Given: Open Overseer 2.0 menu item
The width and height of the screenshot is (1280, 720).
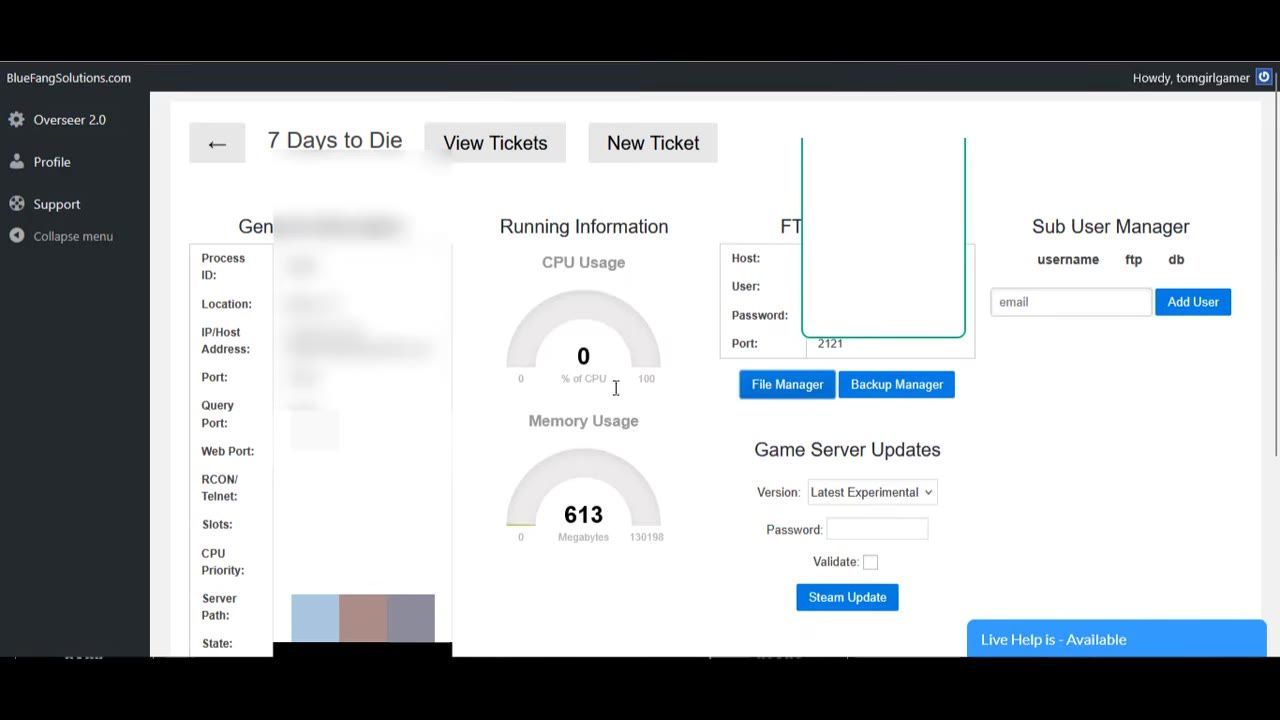Looking at the screenshot, I should 69,120.
